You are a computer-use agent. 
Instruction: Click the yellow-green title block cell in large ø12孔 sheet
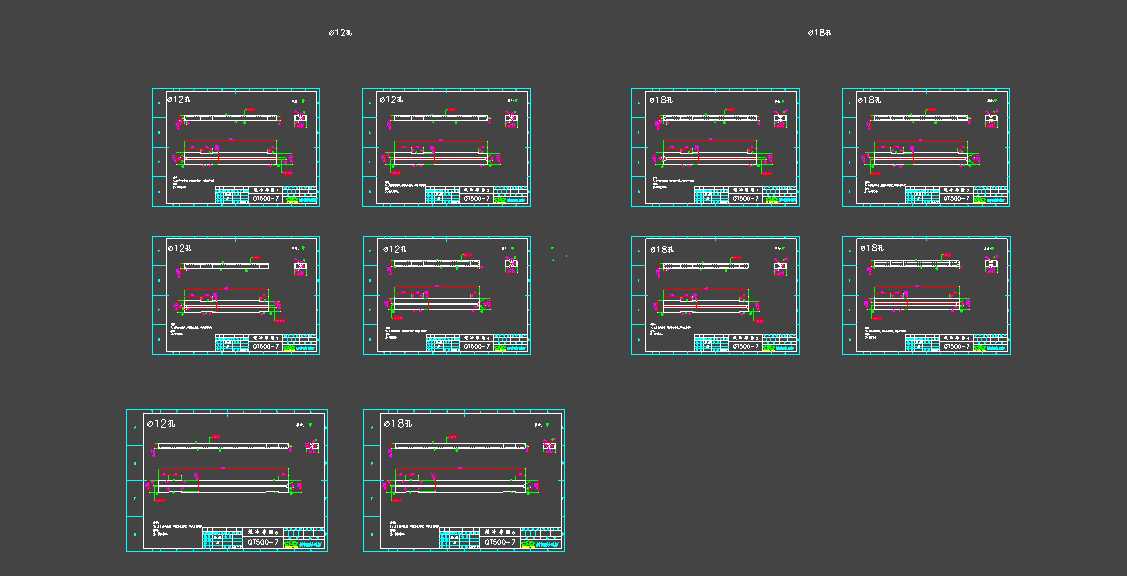click(x=291, y=545)
